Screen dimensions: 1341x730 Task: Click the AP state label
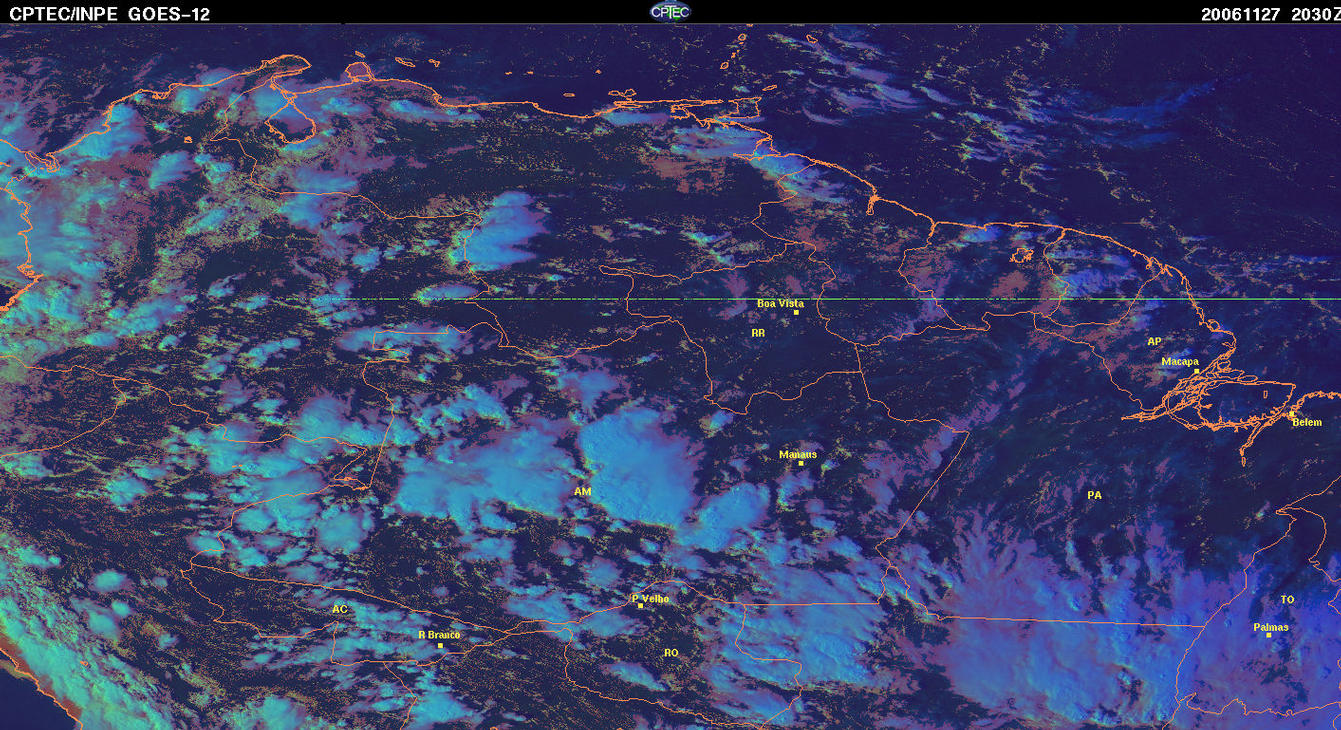coord(1154,341)
